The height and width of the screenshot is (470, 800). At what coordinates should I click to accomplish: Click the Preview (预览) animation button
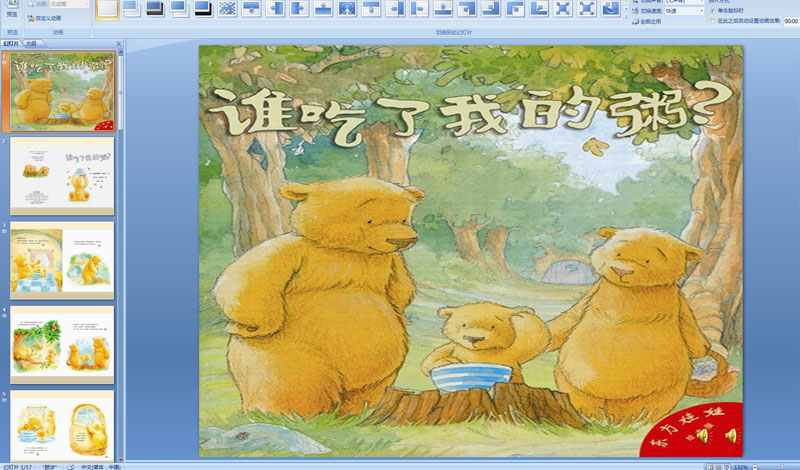[x=11, y=9]
